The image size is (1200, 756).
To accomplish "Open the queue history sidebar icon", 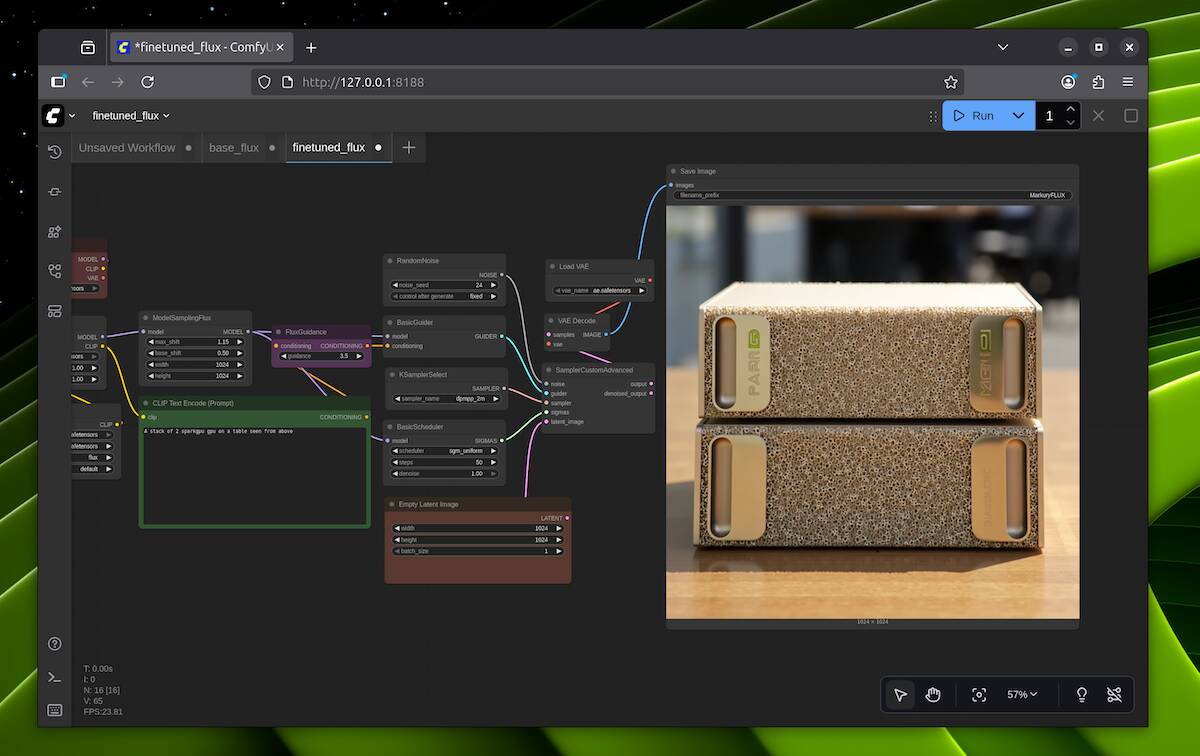I will coord(55,152).
